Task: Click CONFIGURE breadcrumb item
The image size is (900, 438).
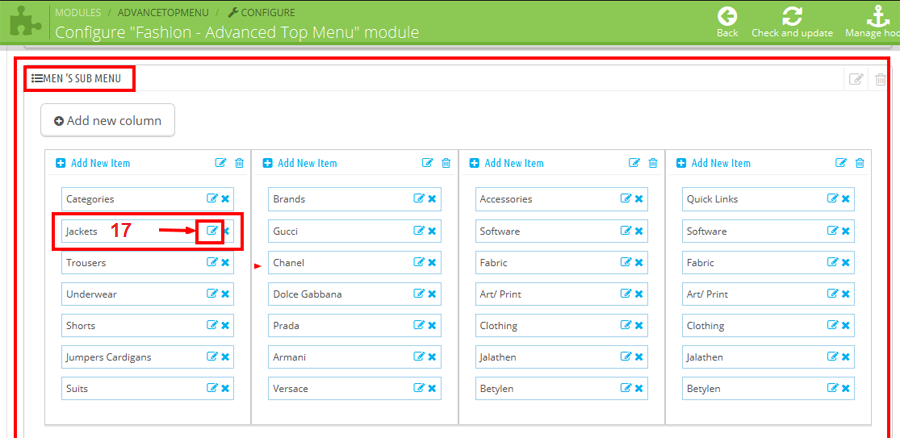Action: point(262,12)
